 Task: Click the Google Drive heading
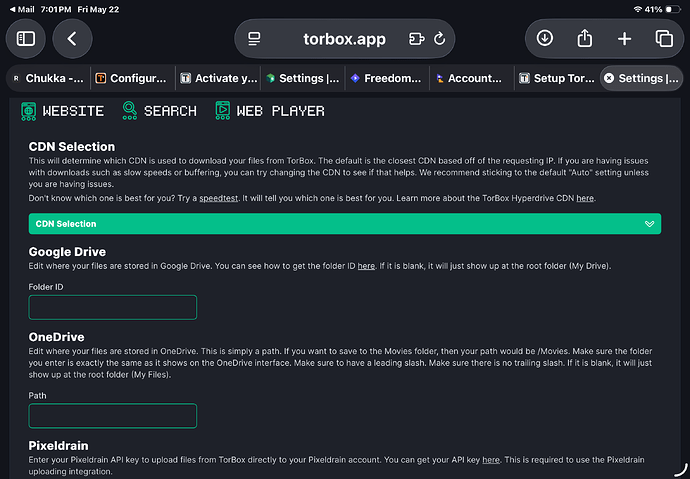point(67,252)
